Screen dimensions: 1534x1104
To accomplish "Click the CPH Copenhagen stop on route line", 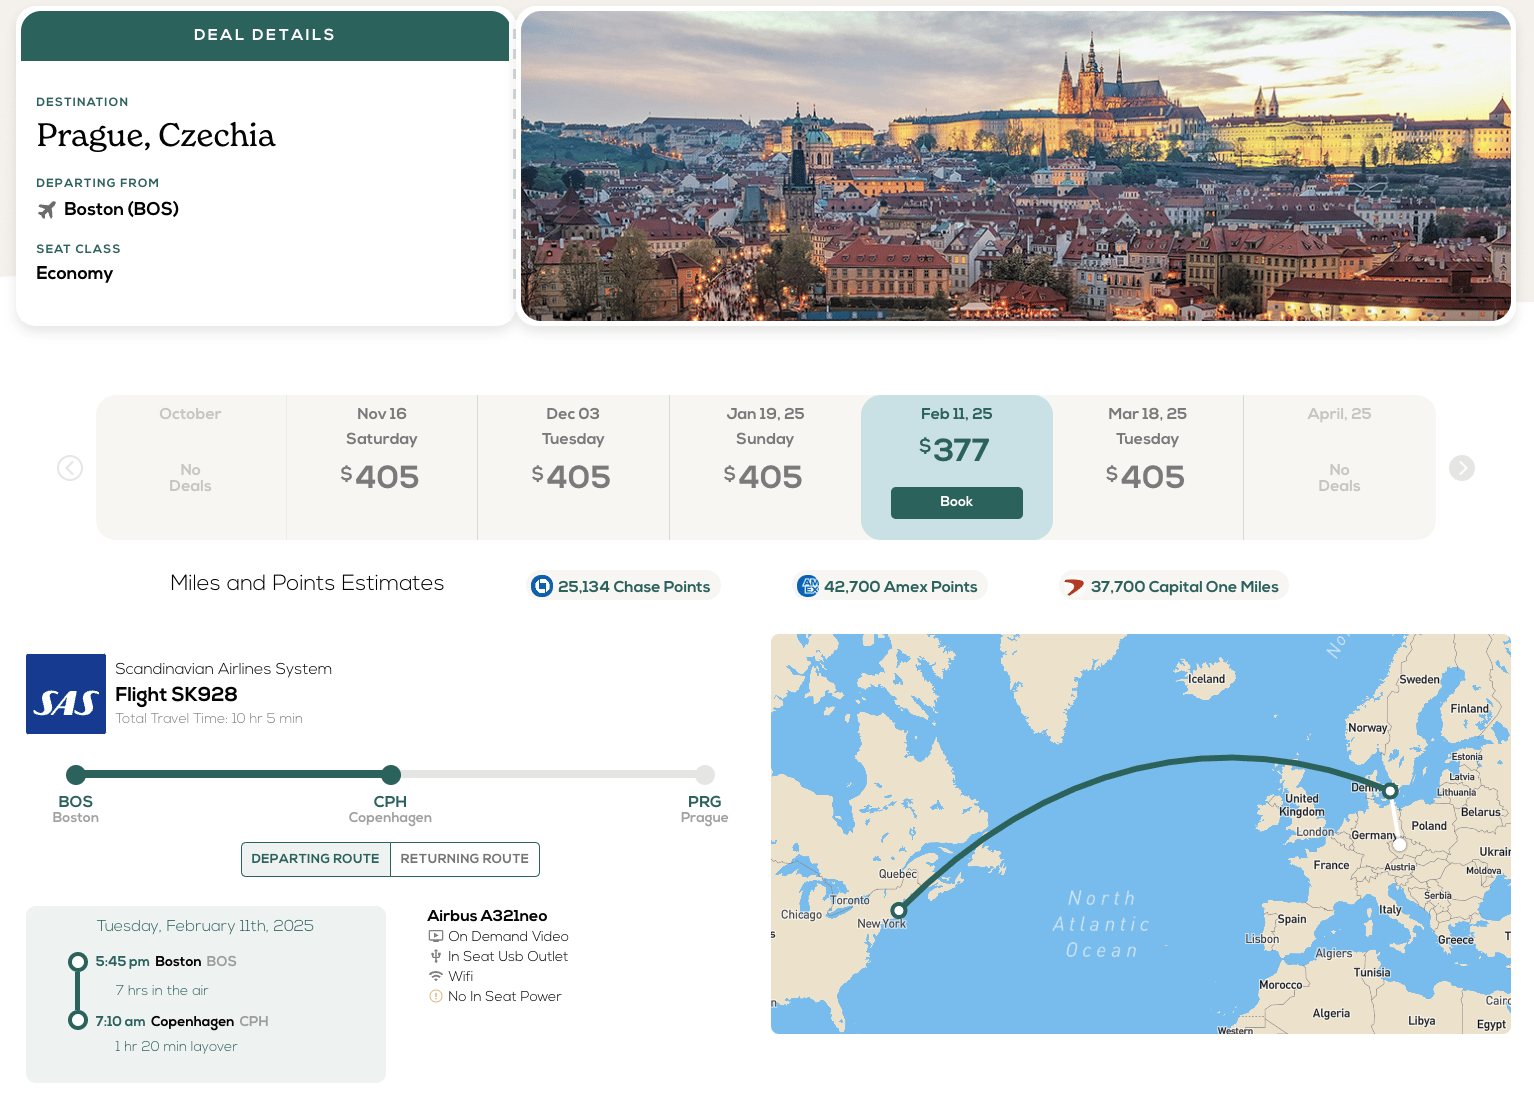I will point(391,775).
